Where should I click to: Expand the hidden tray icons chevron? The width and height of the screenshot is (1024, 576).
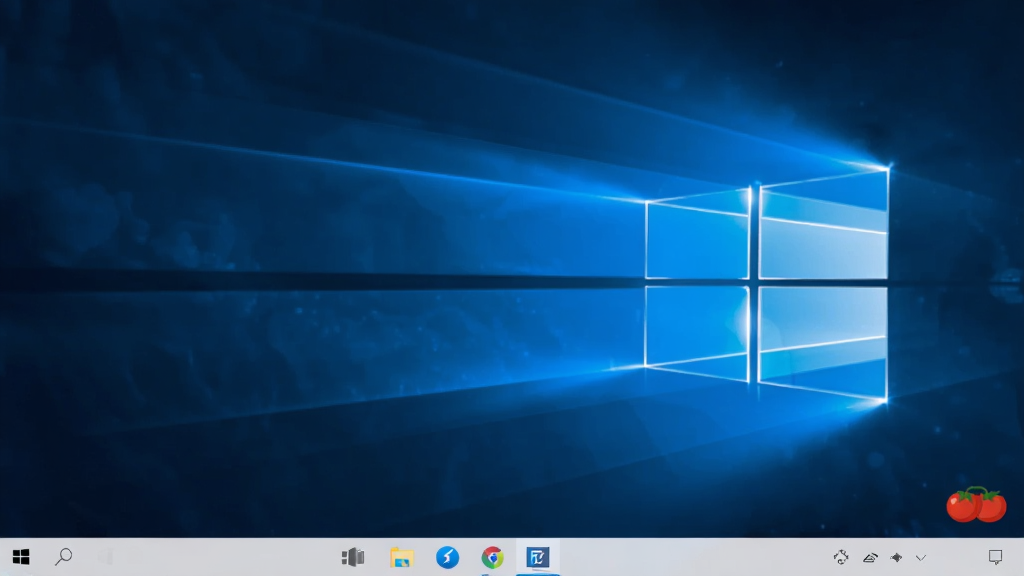click(921, 558)
